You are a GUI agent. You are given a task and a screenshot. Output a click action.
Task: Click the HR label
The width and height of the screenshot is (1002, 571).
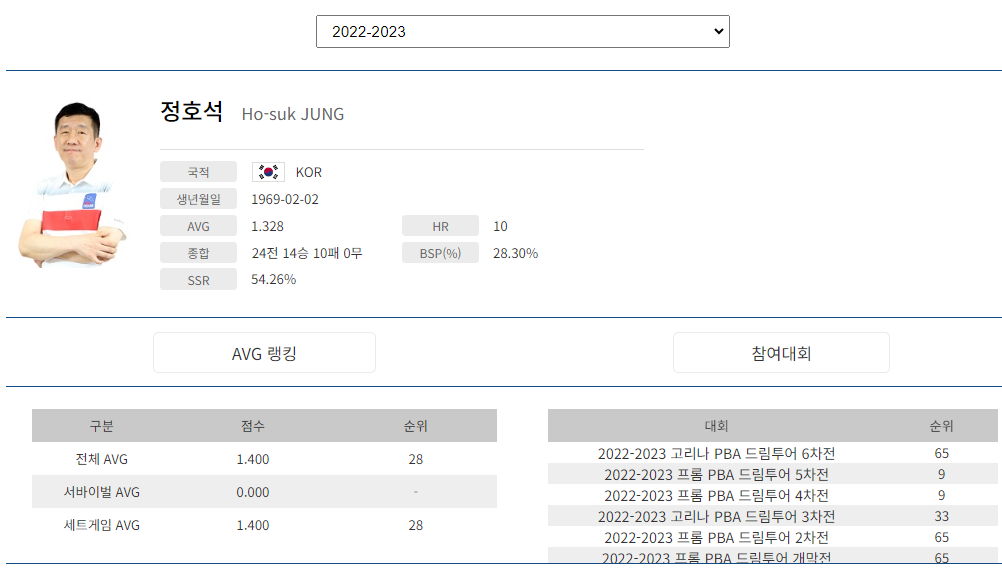440,226
